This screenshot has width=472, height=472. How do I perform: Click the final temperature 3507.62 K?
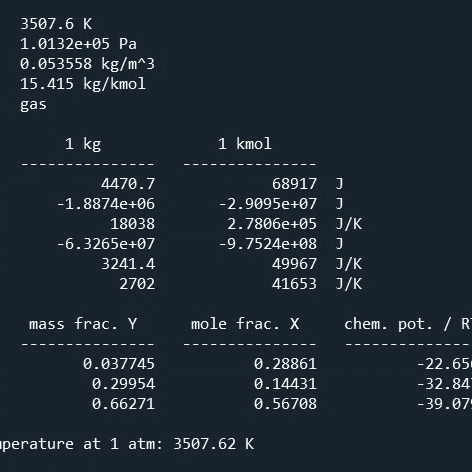point(214,444)
